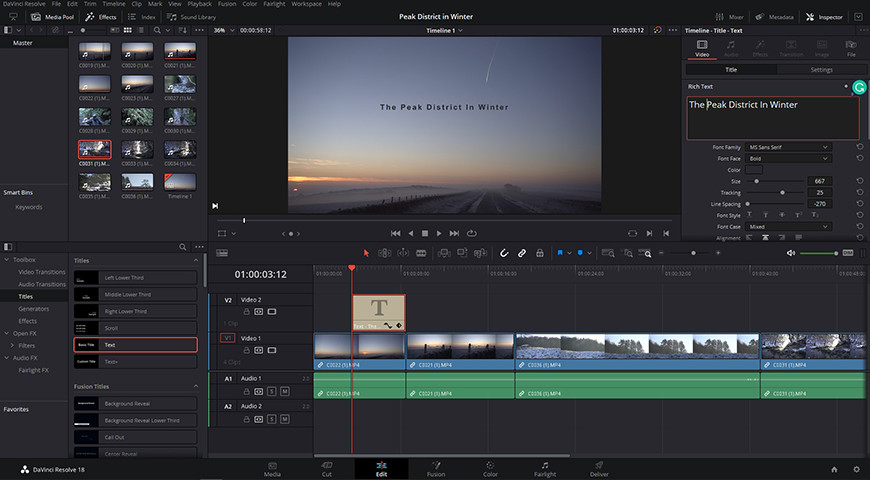Toggle the timeline Snapping magnet icon
The image size is (870, 480).
pyautogui.click(x=504, y=253)
